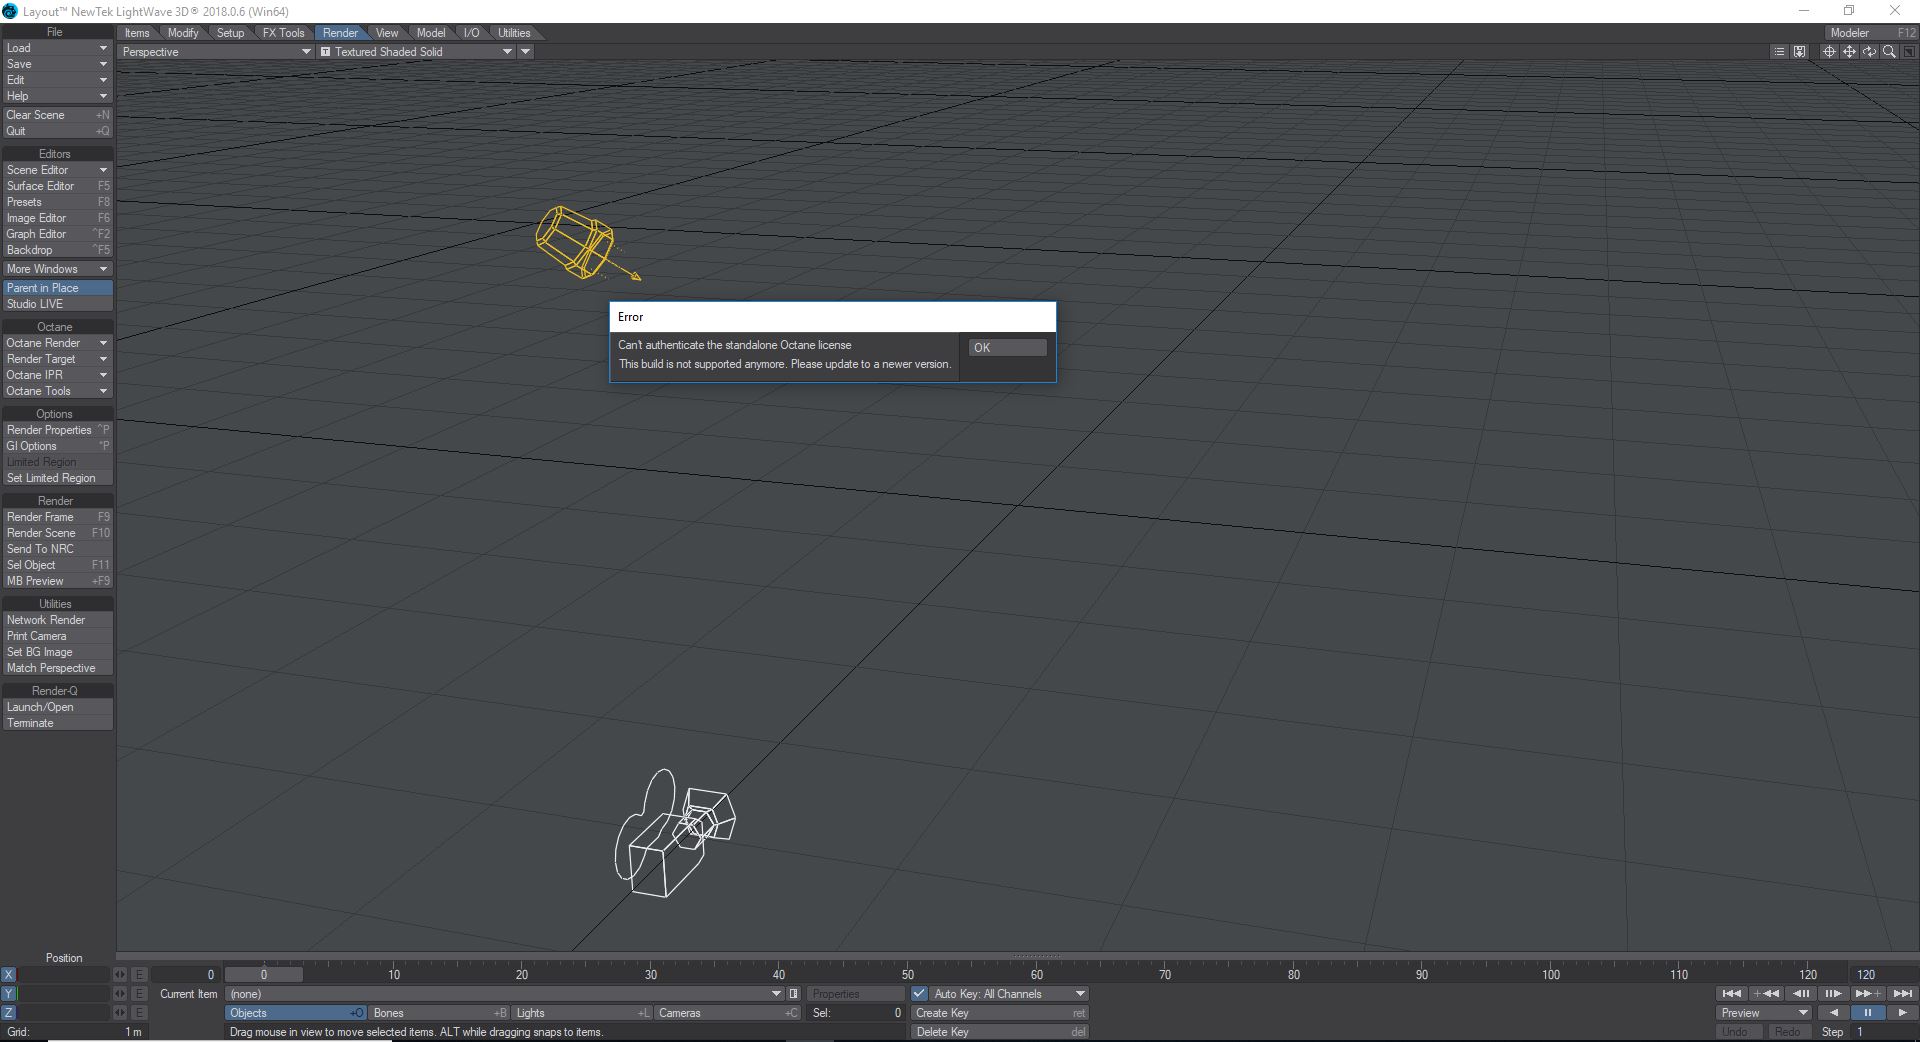Screen dimensions: 1920x1042
Task: Open the Scene Editor dropdown
Action: [x=57, y=170]
